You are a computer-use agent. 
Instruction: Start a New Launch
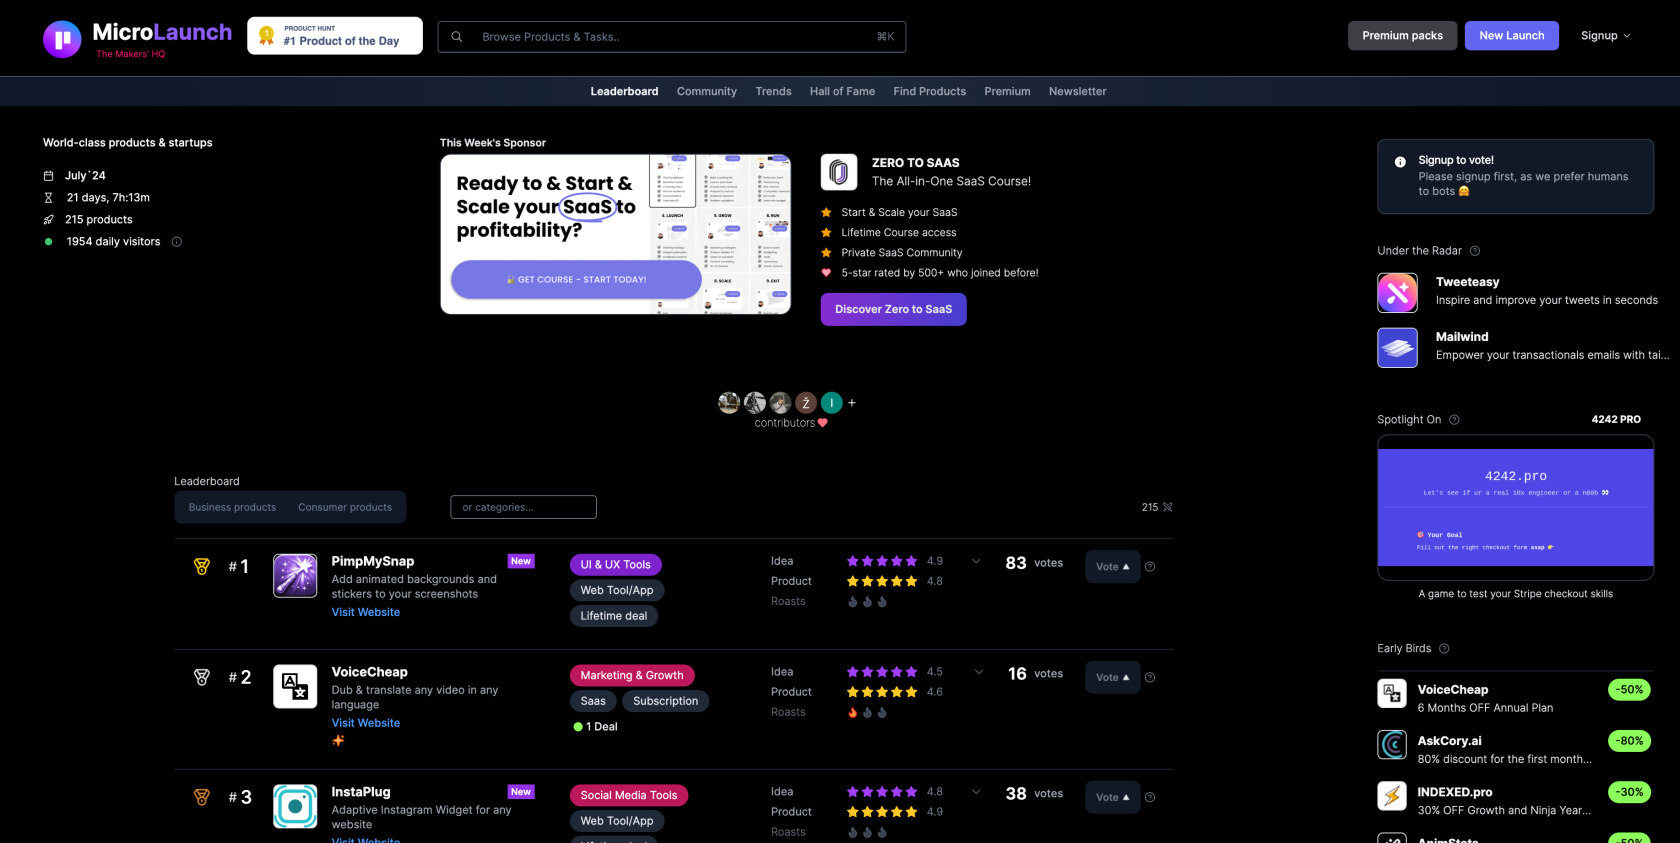coord(1511,35)
